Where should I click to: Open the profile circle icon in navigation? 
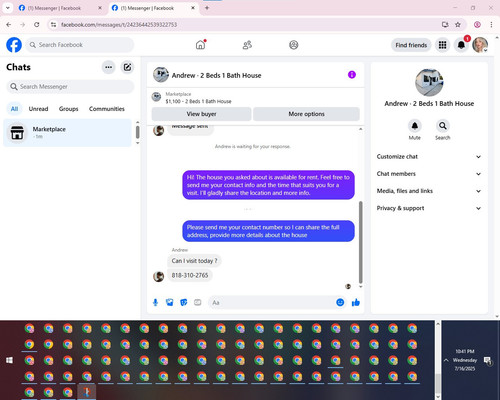pos(294,45)
